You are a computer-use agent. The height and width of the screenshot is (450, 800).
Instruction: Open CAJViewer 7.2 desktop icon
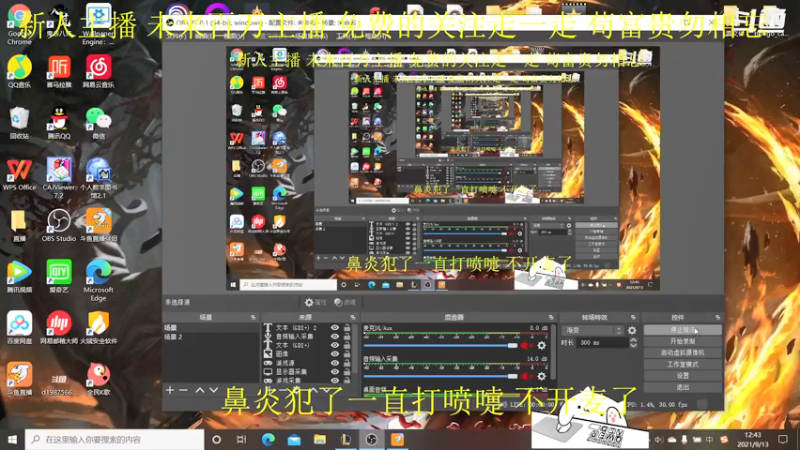59,177
